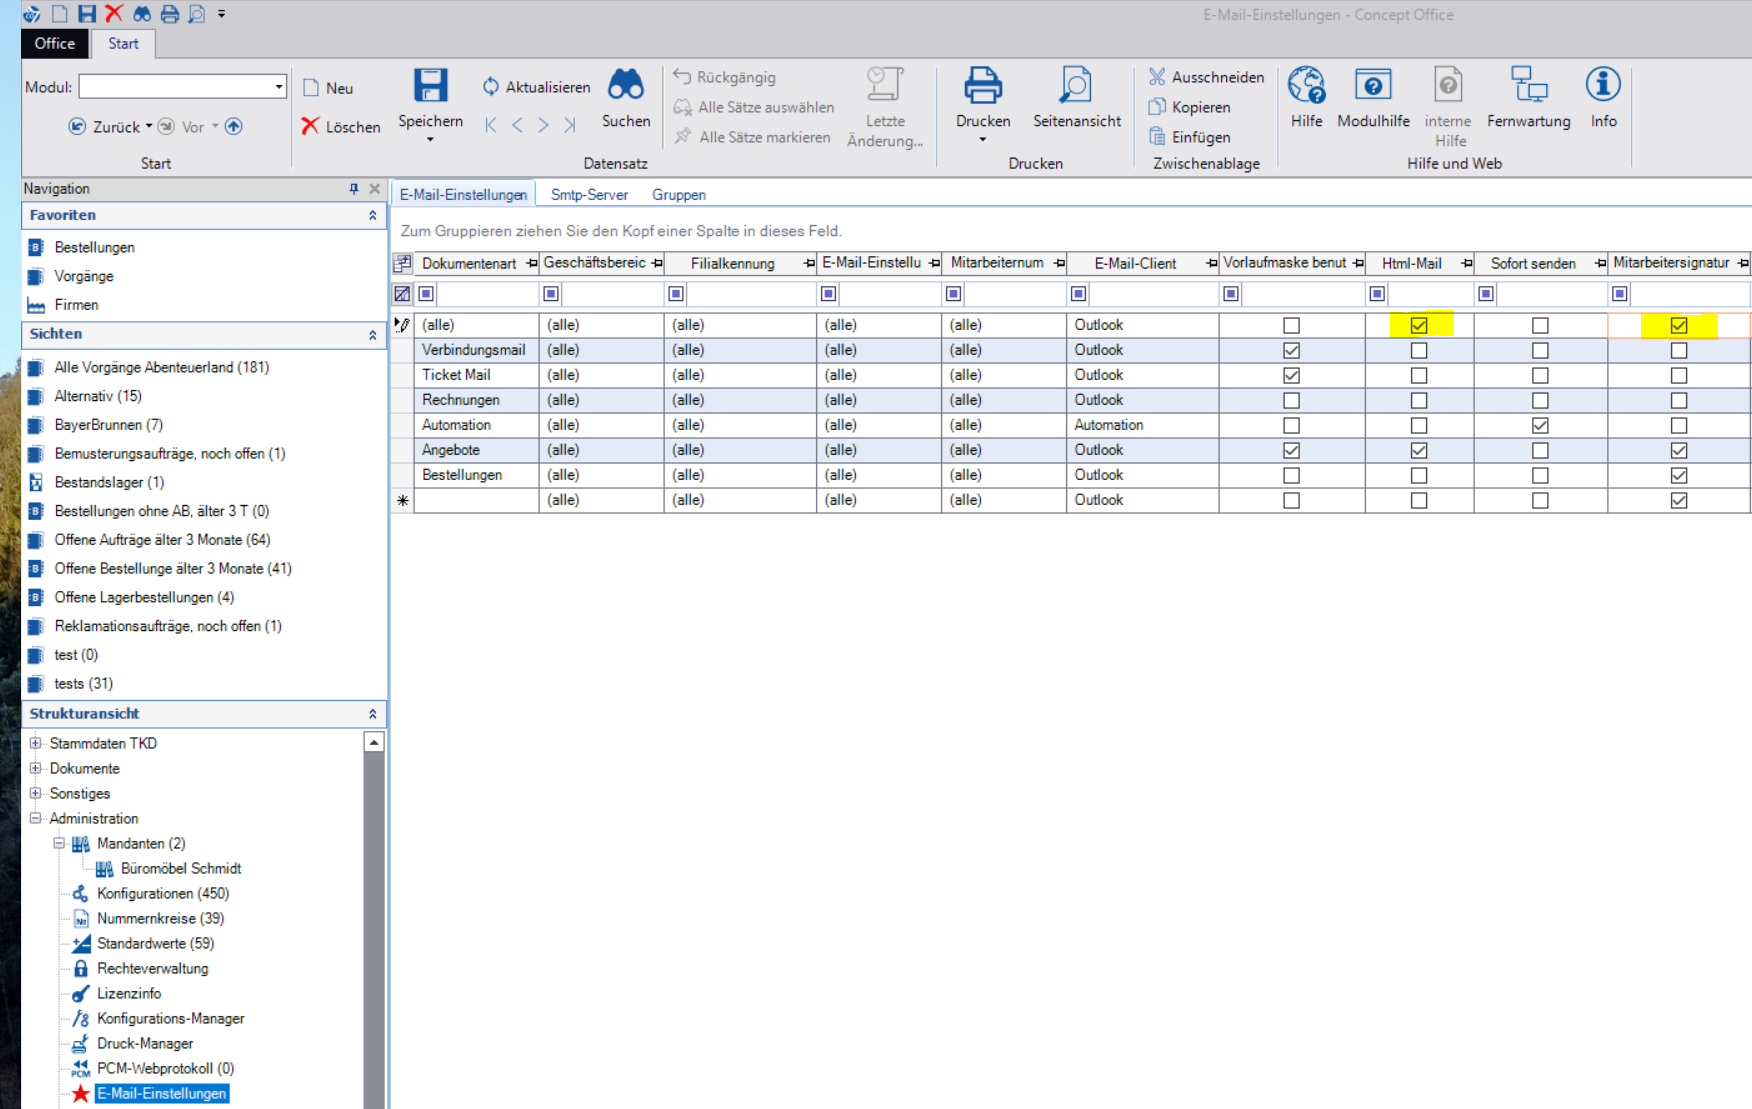
Task: Open the Modul dropdown list
Action: click(278, 87)
